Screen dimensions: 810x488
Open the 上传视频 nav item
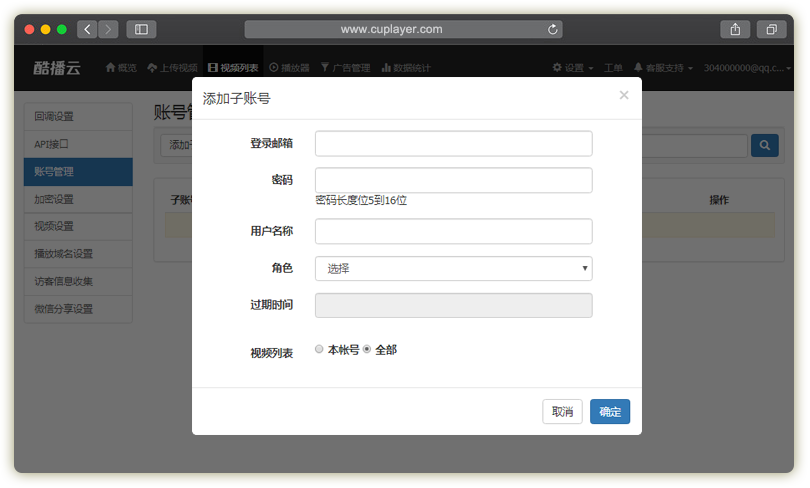[x=172, y=68]
